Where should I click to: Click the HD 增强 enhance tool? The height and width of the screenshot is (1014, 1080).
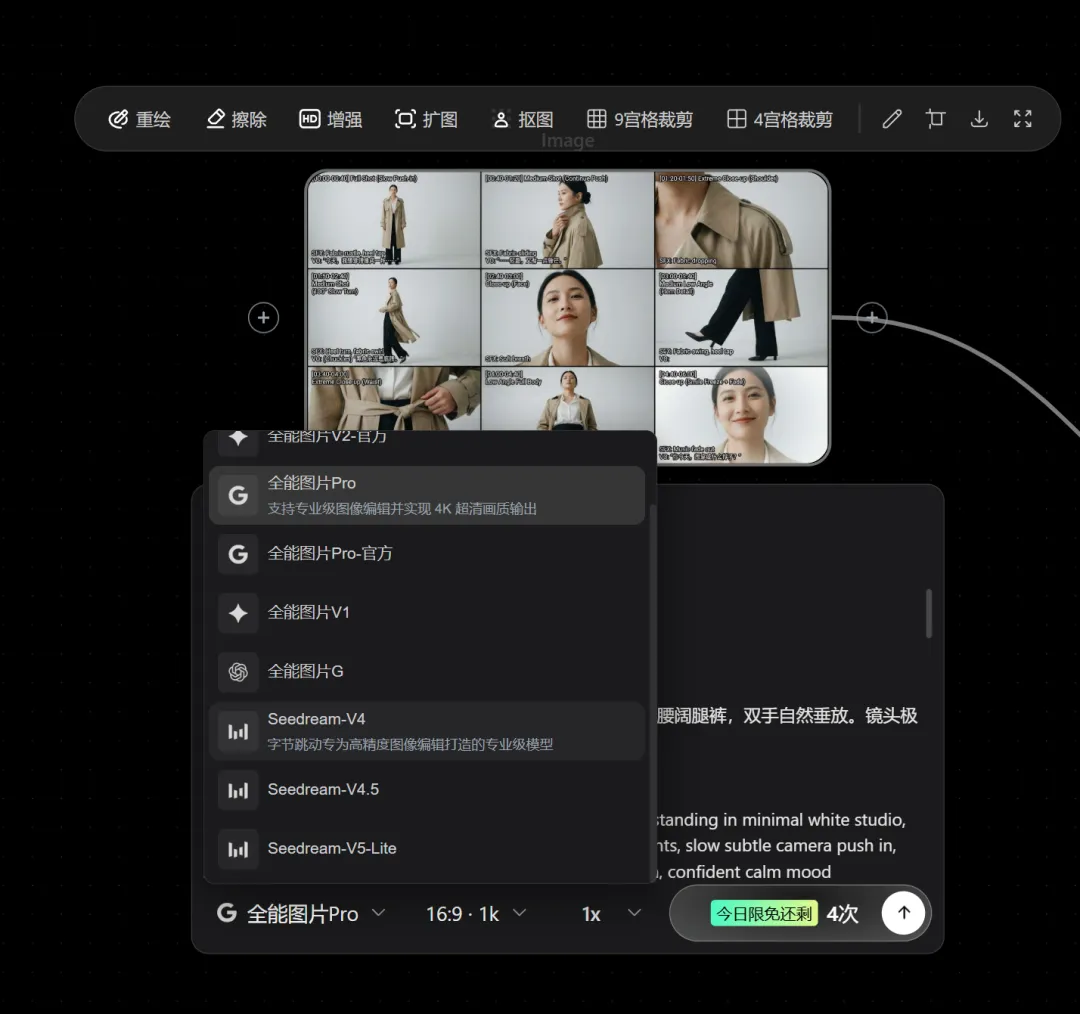[x=331, y=119]
